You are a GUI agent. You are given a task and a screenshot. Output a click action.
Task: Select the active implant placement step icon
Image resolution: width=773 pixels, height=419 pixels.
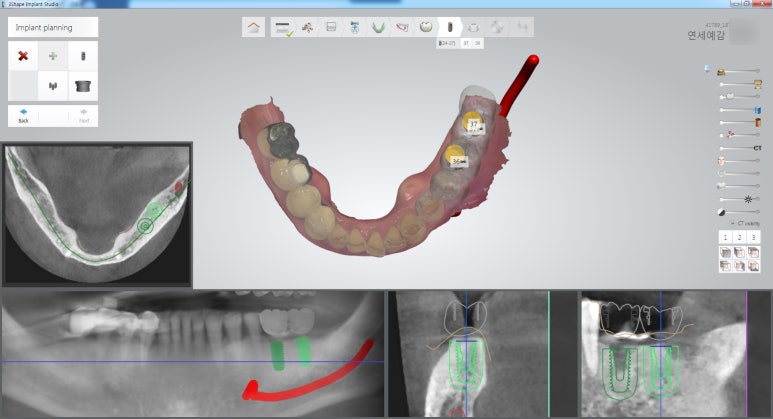click(x=449, y=28)
